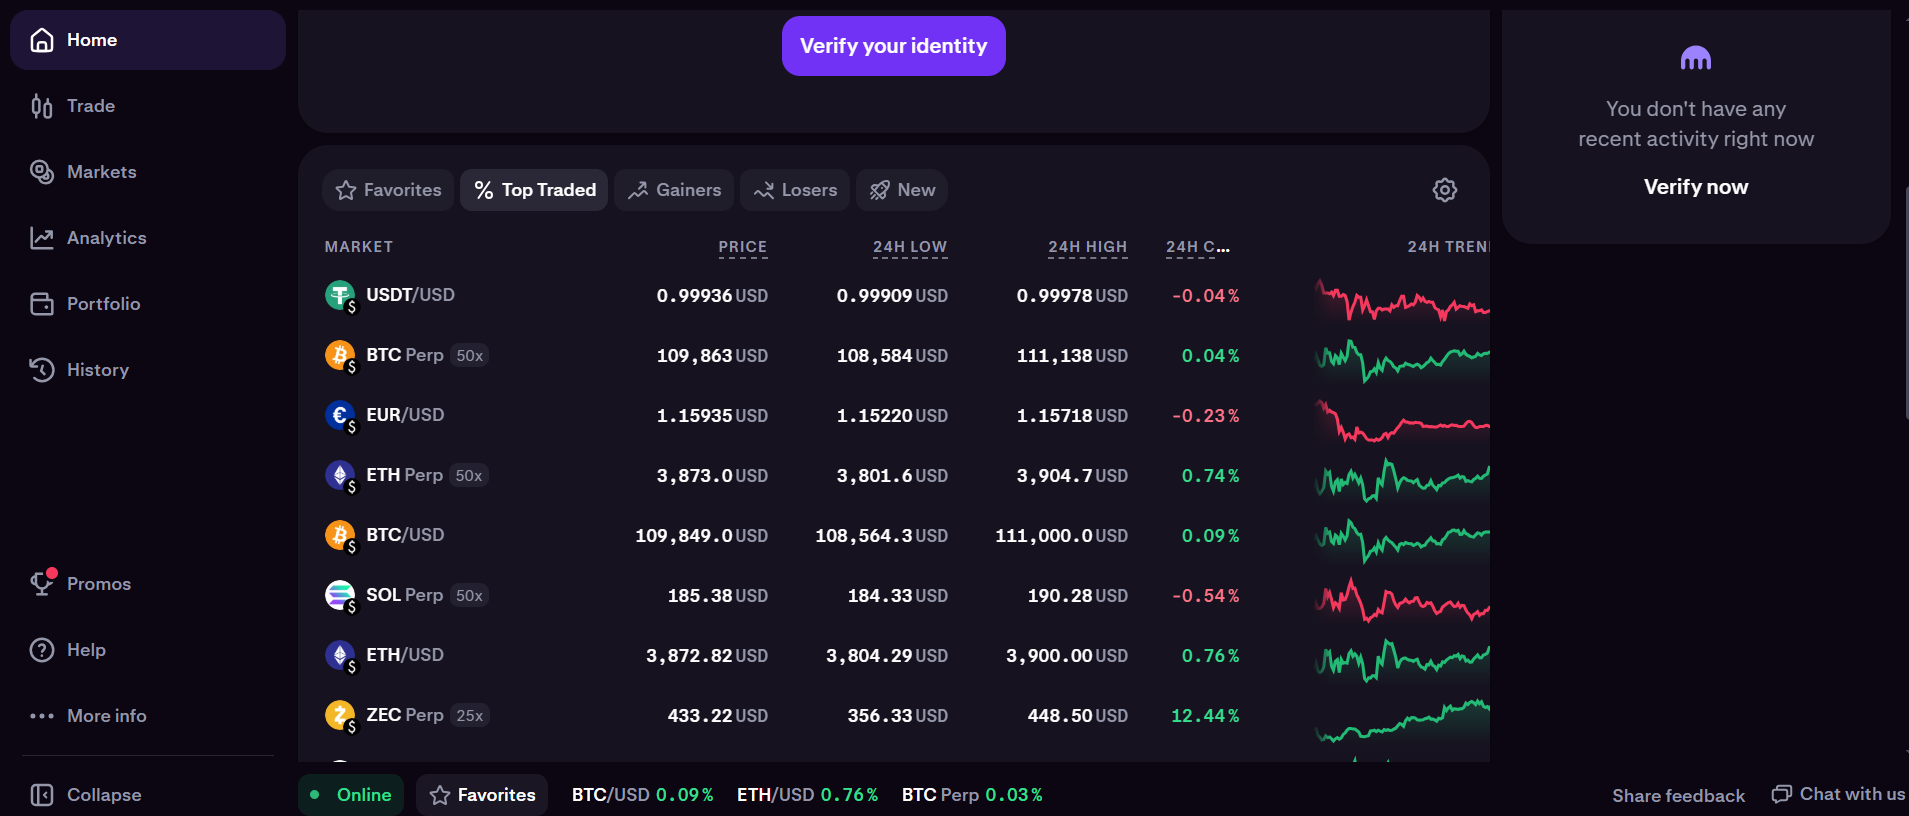Sort the table by Price column
Screen dimensions: 1909x816
pos(742,247)
